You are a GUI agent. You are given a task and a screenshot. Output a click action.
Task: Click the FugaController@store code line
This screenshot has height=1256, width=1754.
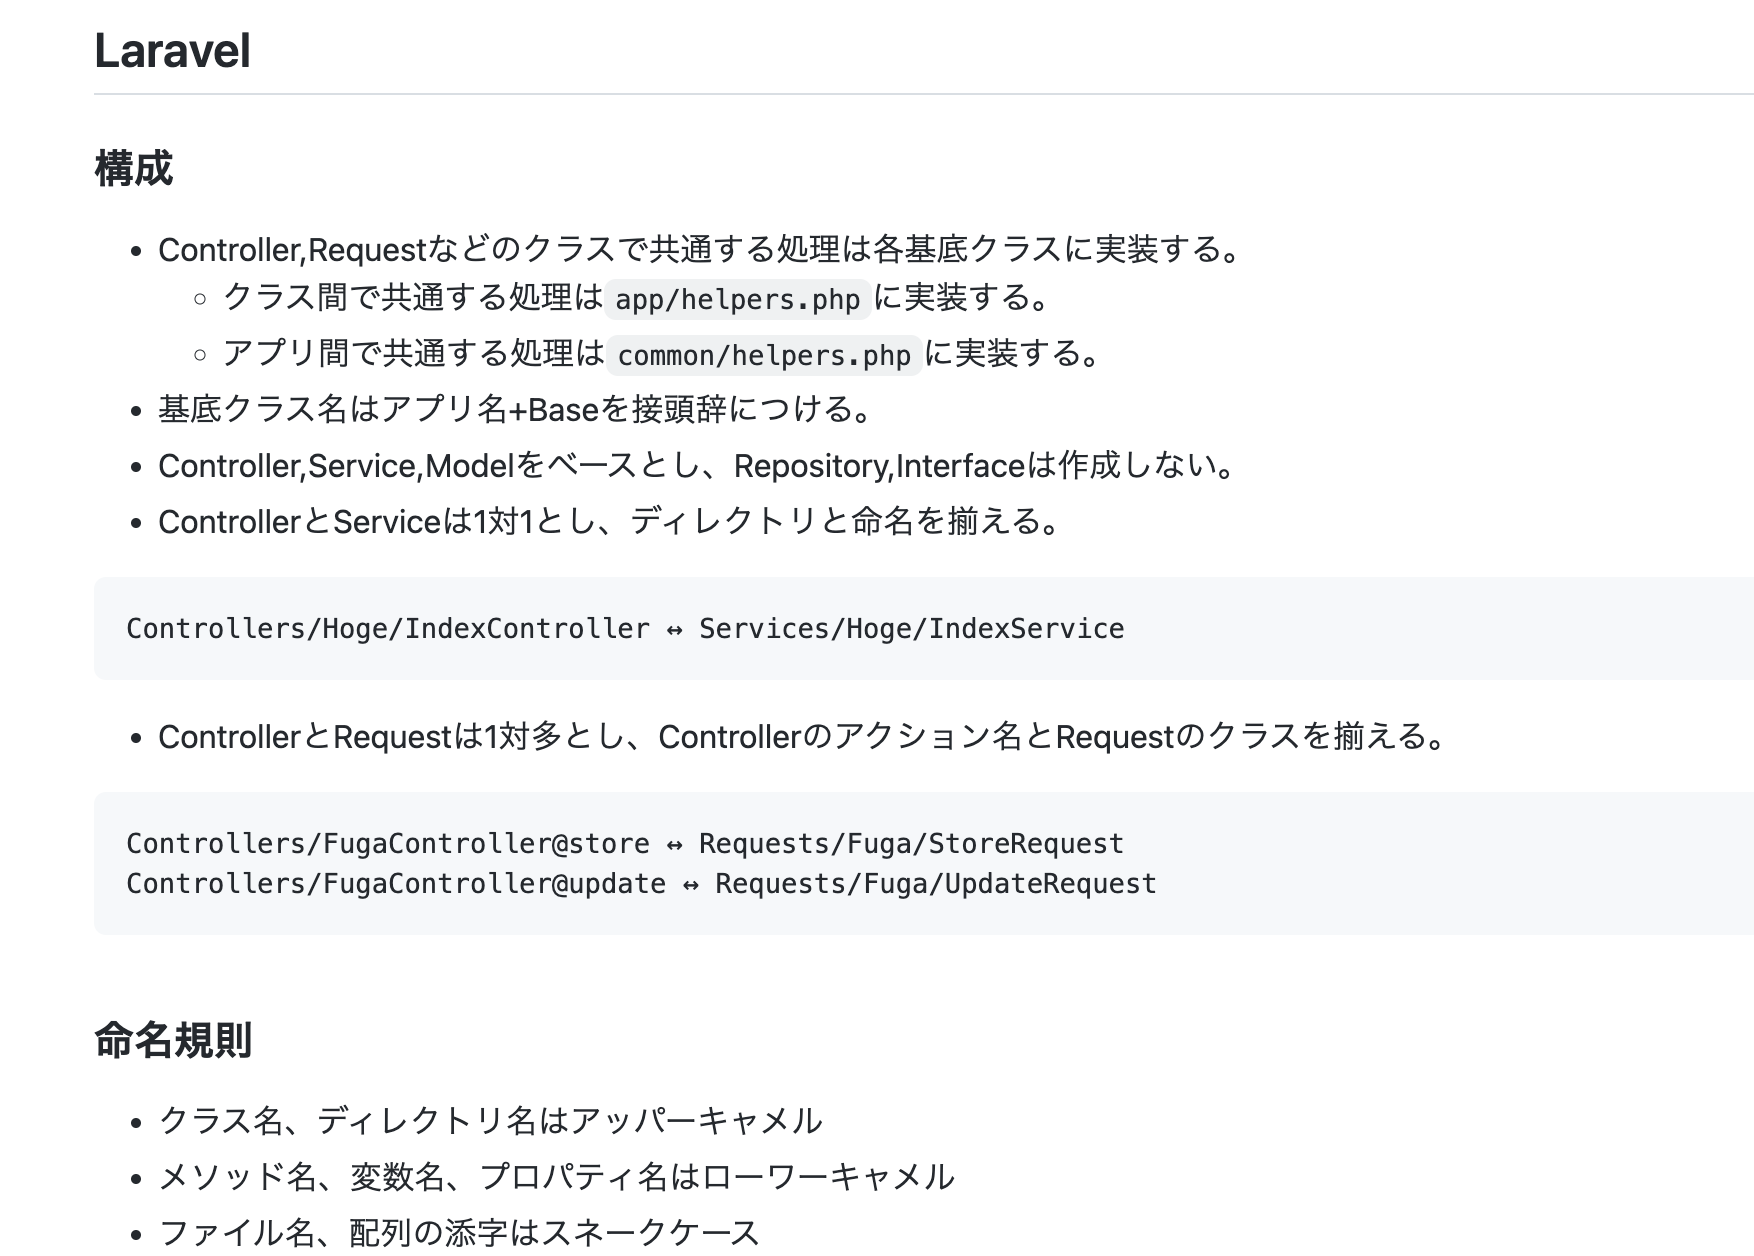[625, 844]
